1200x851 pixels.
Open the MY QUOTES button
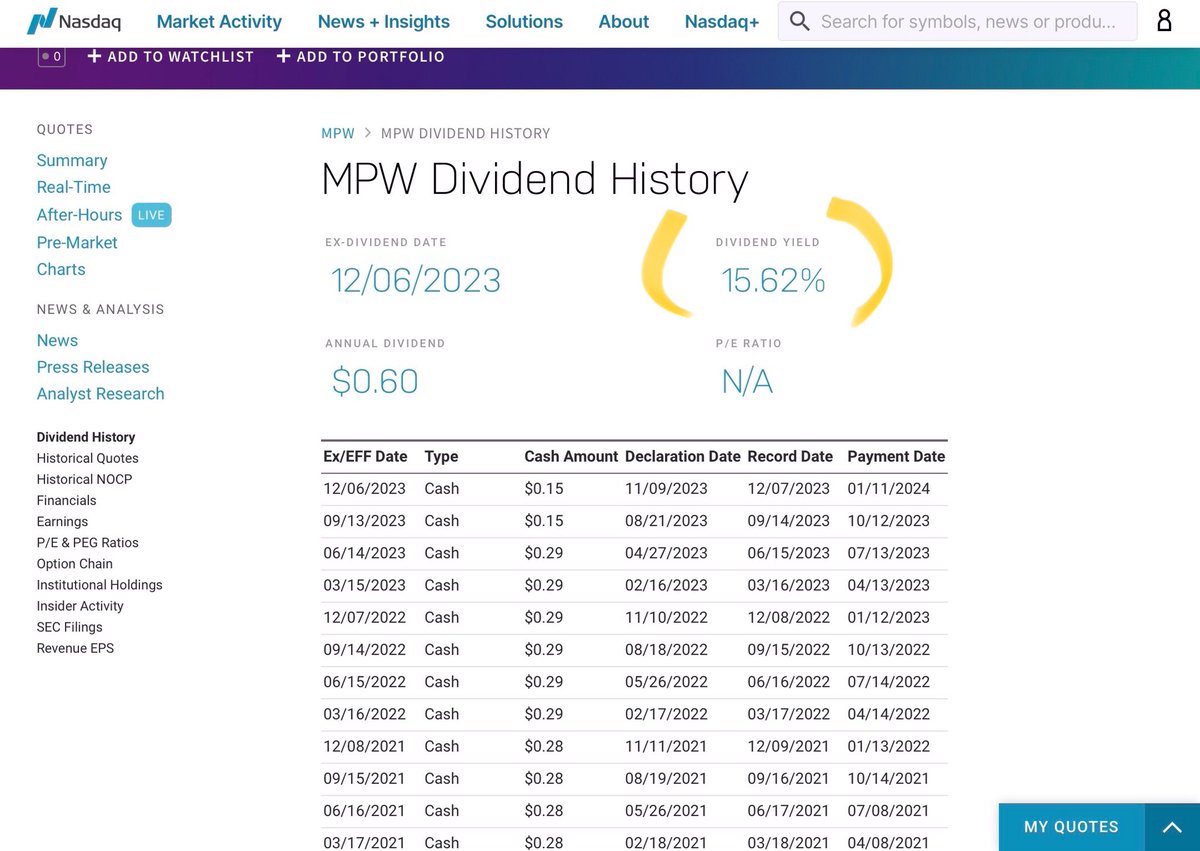click(1071, 827)
